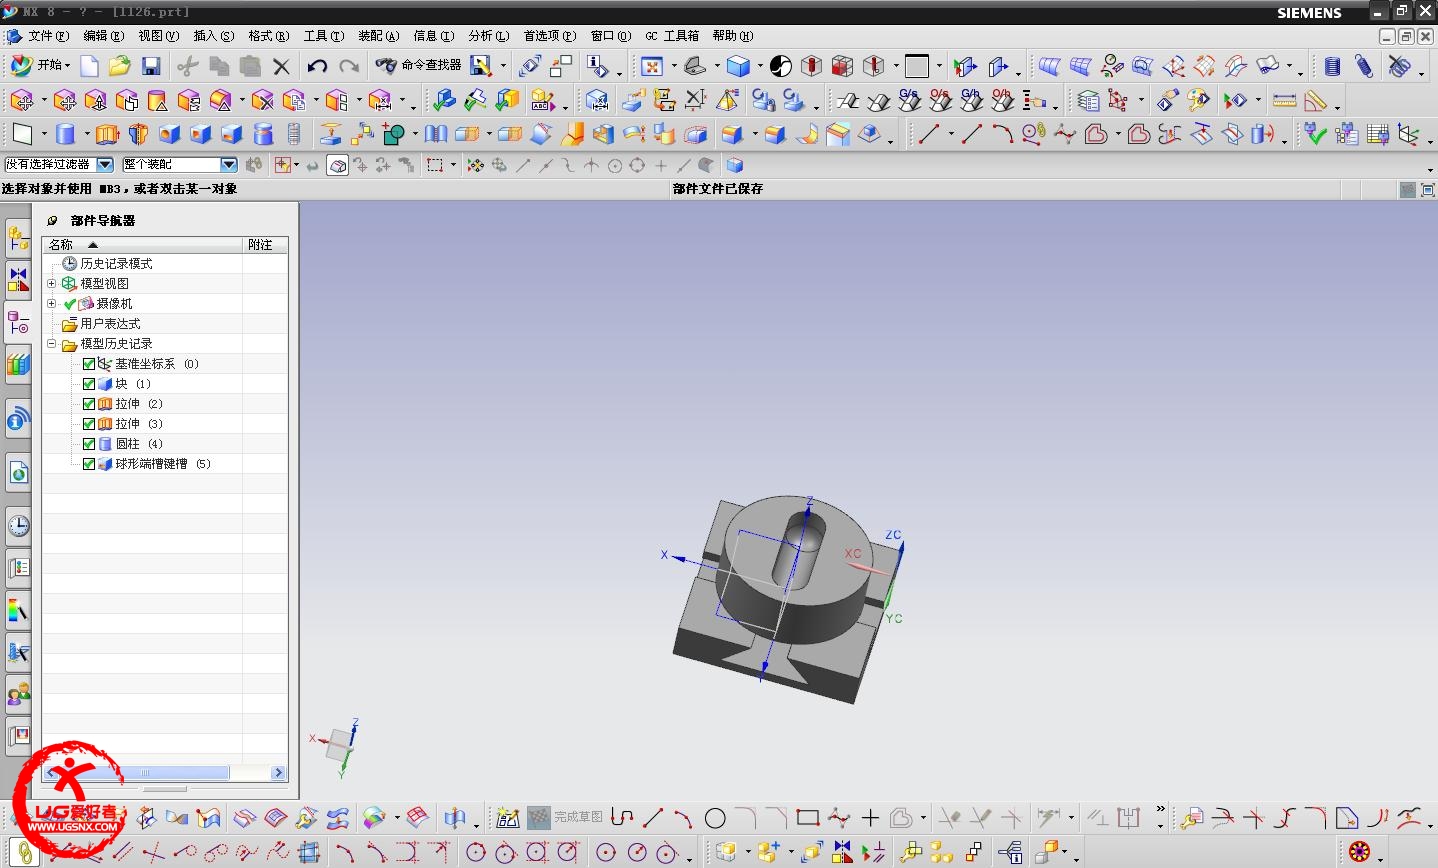Click the Delete X icon

click(281, 67)
